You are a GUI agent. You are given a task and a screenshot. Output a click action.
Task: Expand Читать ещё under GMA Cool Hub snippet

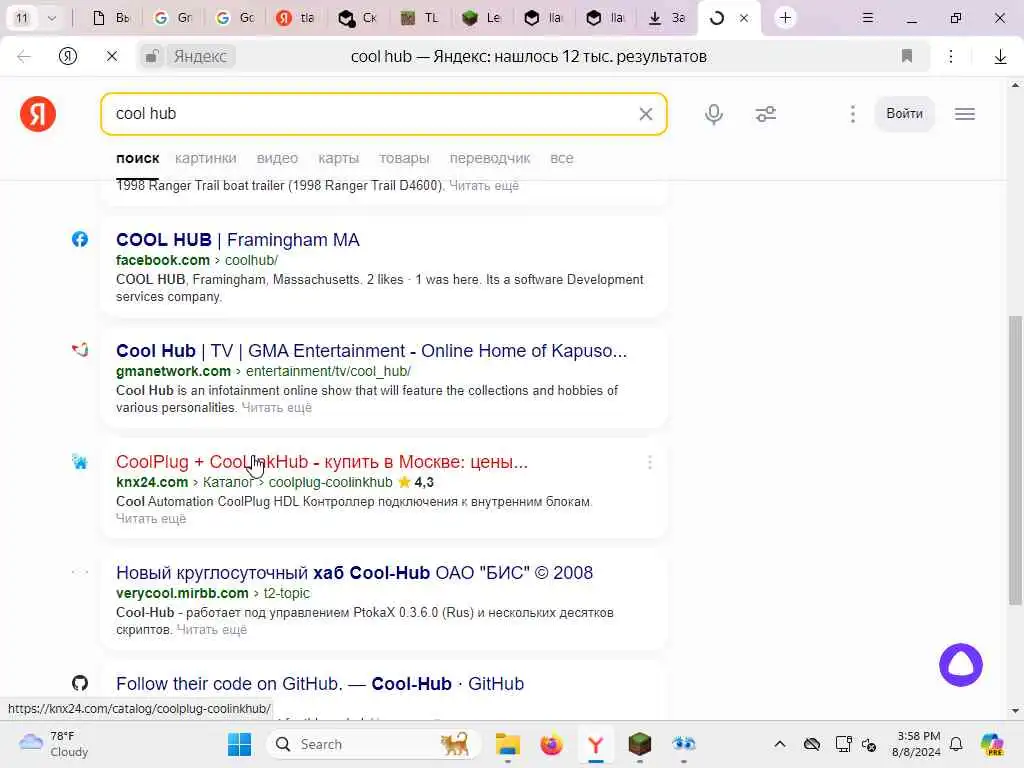point(276,408)
